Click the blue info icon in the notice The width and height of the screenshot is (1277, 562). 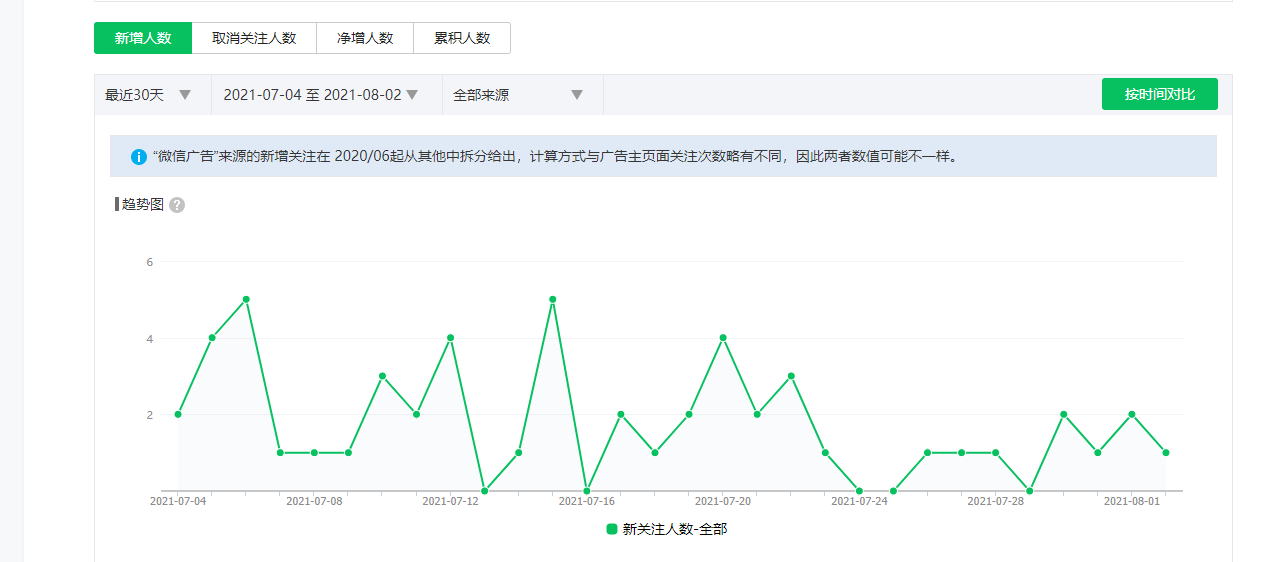139,157
